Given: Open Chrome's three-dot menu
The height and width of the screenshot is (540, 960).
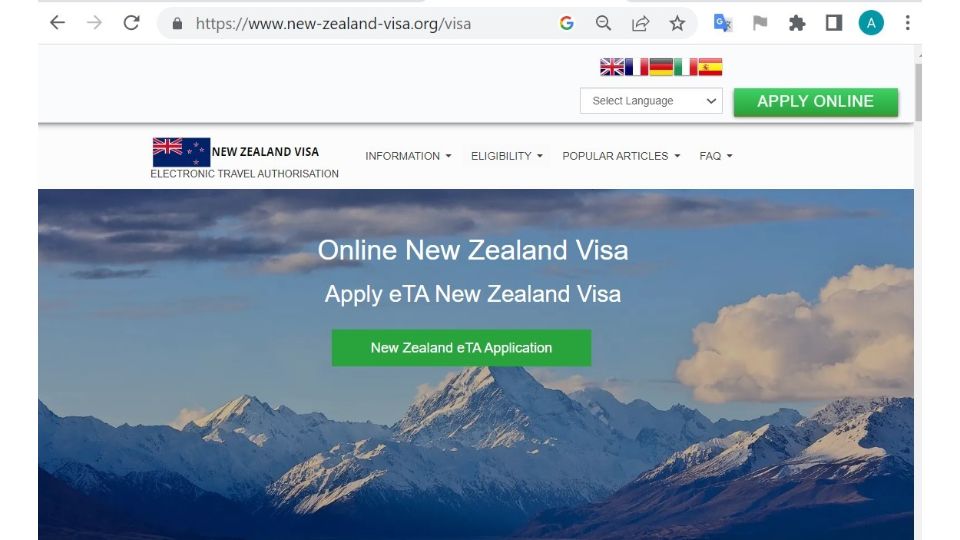Looking at the screenshot, I should pyautogui.click(x=907, y=23).
